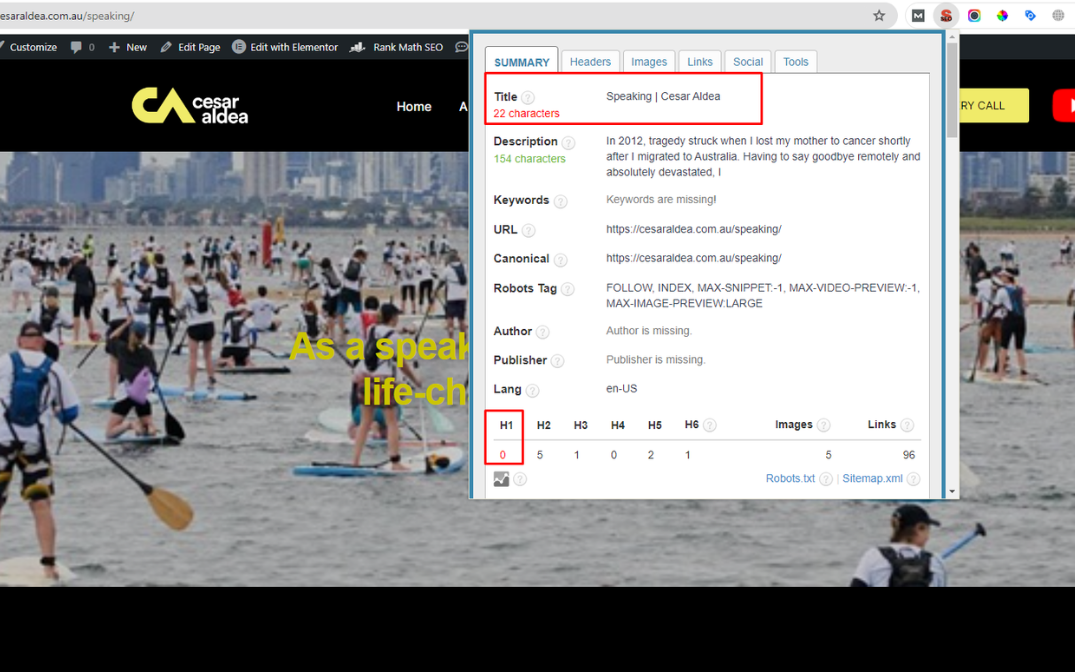Open the Robots.txt link
The height and width of the screenshot is (672, 1075).
click(790, 479)
